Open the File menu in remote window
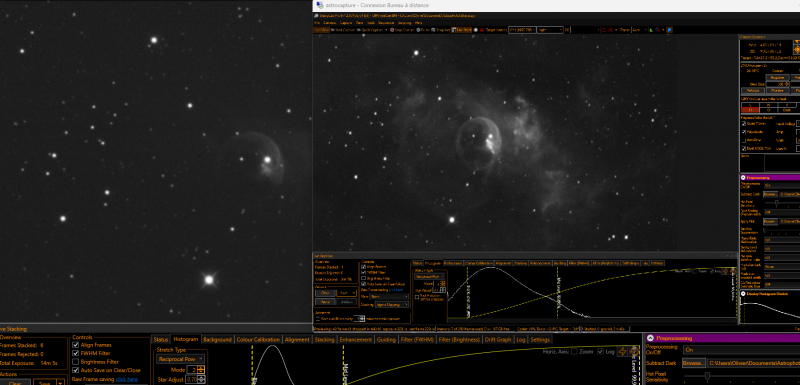Image resolution: width=800 pixels, height=385 pixels. [x=317, y=23]
